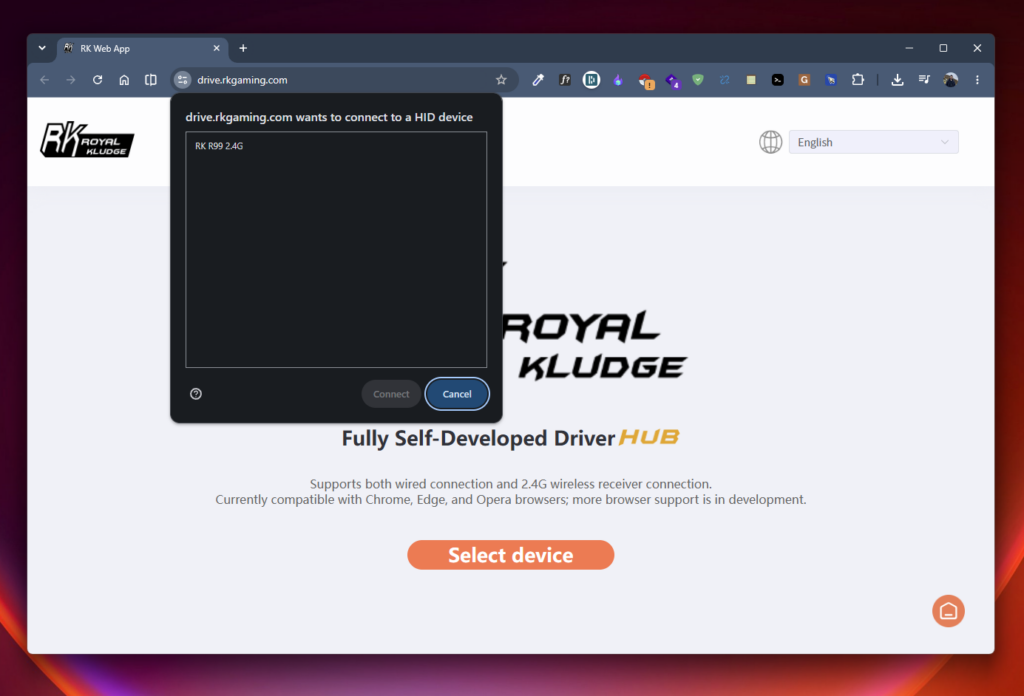Open the font identifier extension icon
This screenshot has width=1024, height=696.
click(x=565, y=80)
